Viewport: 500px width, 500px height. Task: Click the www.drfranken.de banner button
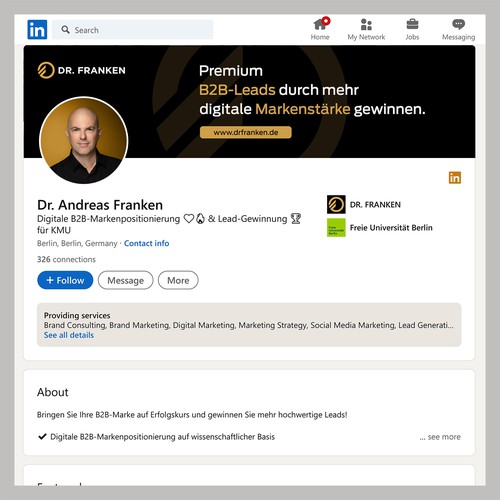tap(246, 132)
